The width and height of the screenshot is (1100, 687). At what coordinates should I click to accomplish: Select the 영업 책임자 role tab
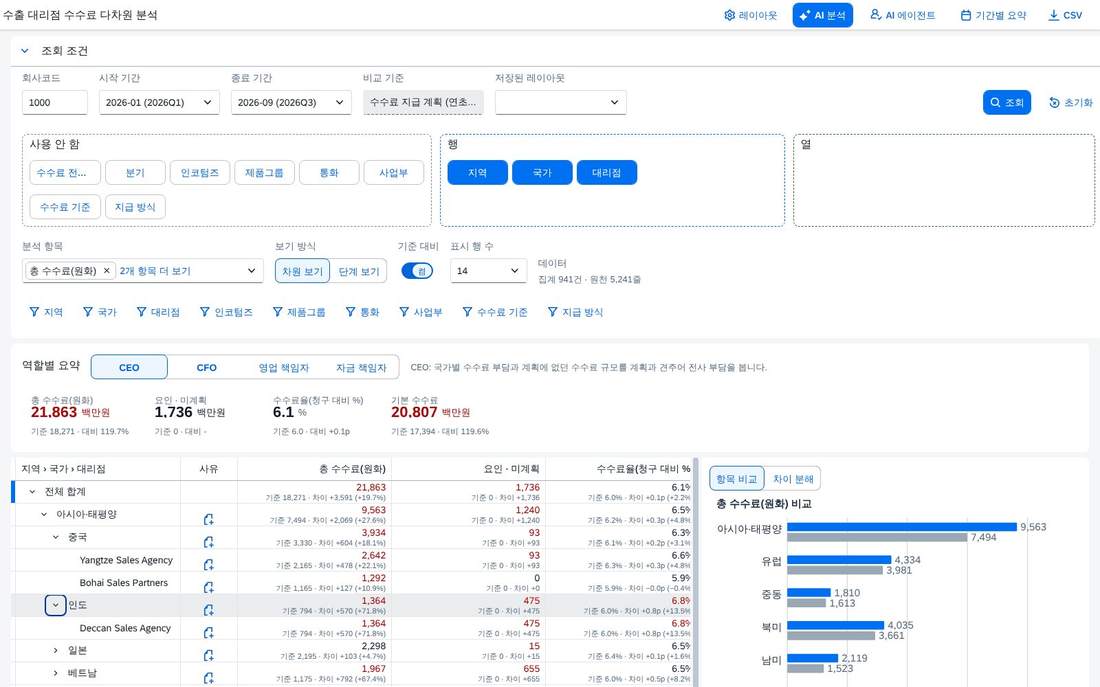pos(283,367)
